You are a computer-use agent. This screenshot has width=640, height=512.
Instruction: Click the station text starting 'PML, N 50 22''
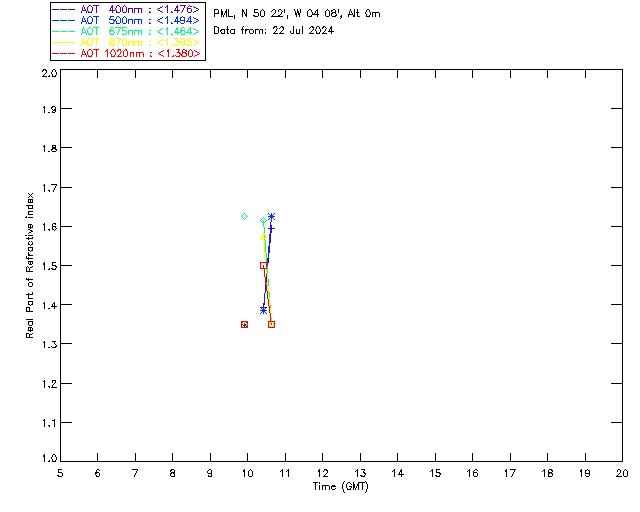[x=297, y=14]
